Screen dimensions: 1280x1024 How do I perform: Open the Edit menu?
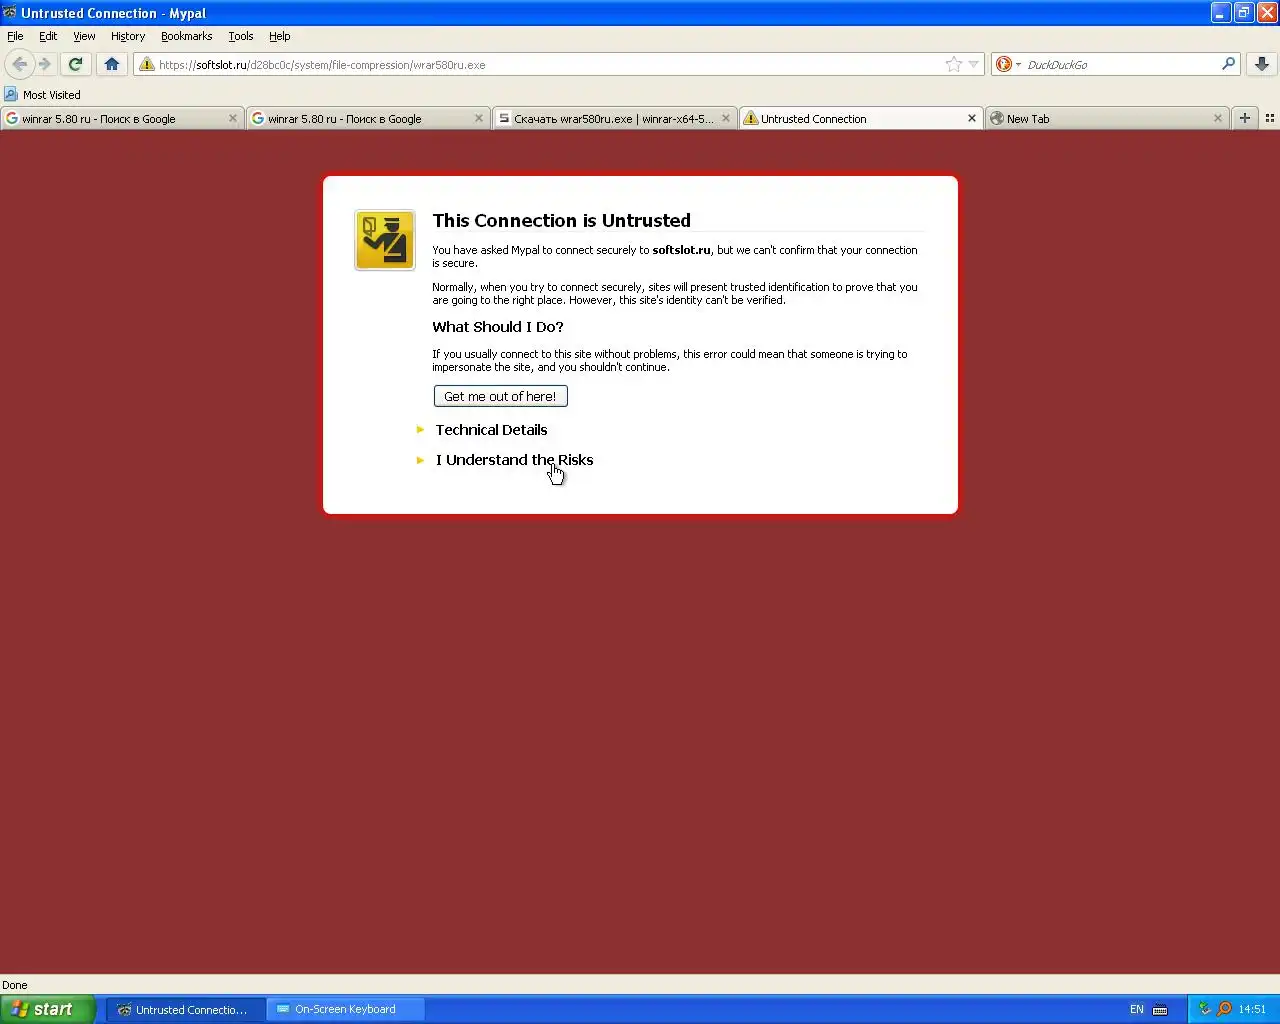click(x=48, y=36)
